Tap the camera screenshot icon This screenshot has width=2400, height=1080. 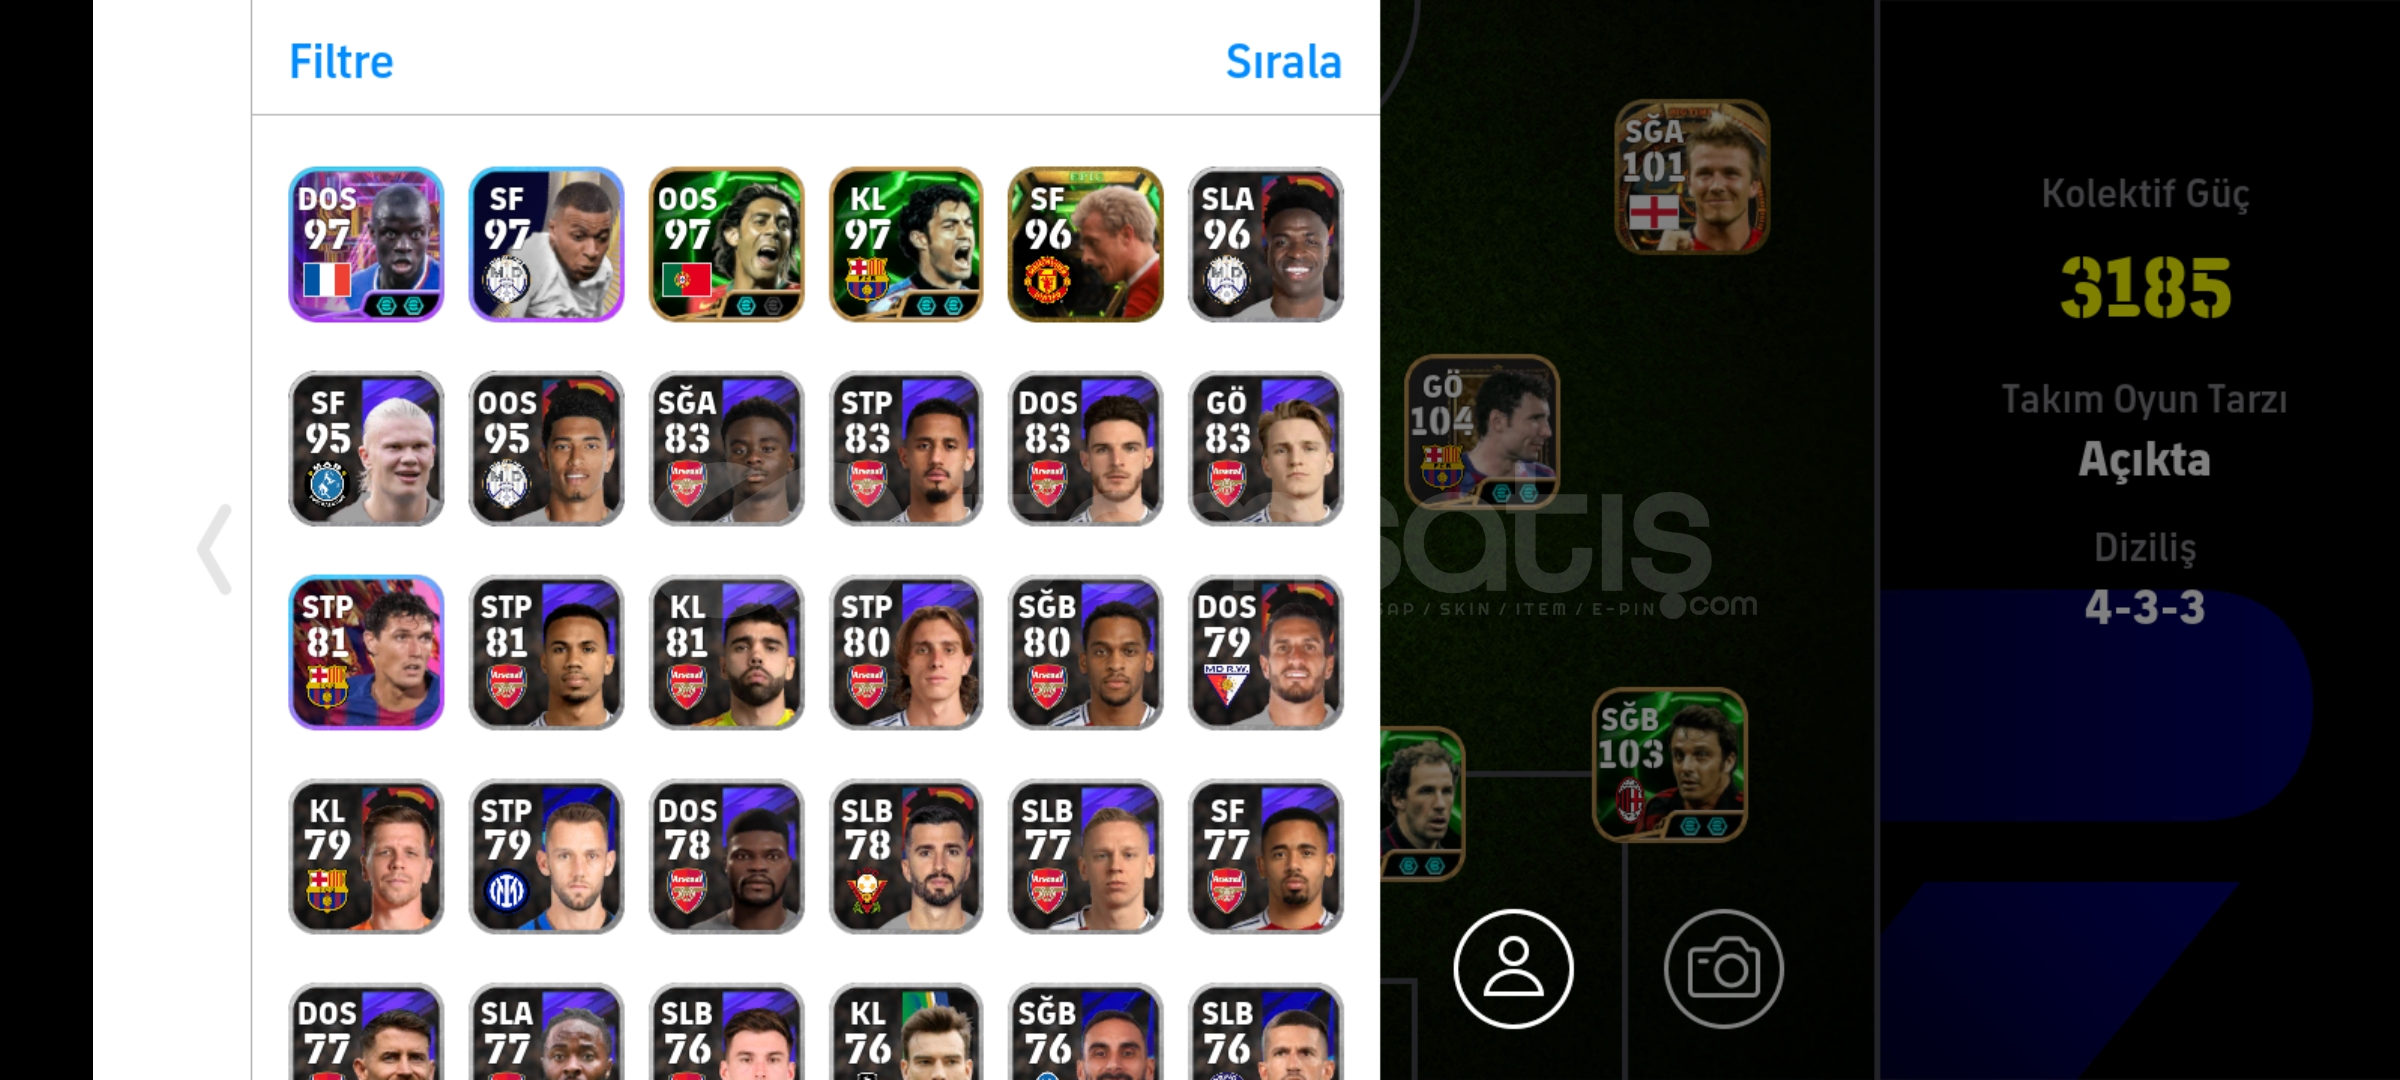click(x=1723, y=968)
